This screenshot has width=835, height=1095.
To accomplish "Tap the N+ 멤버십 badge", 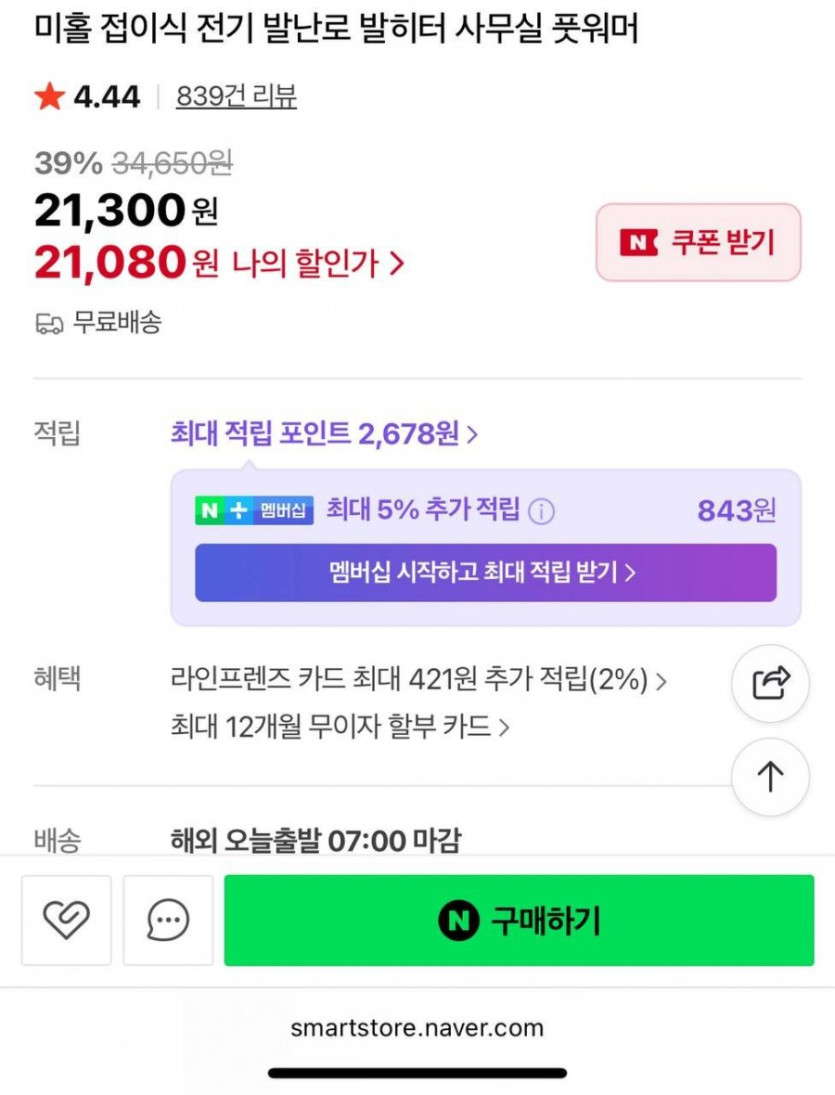I will point(254,511).
